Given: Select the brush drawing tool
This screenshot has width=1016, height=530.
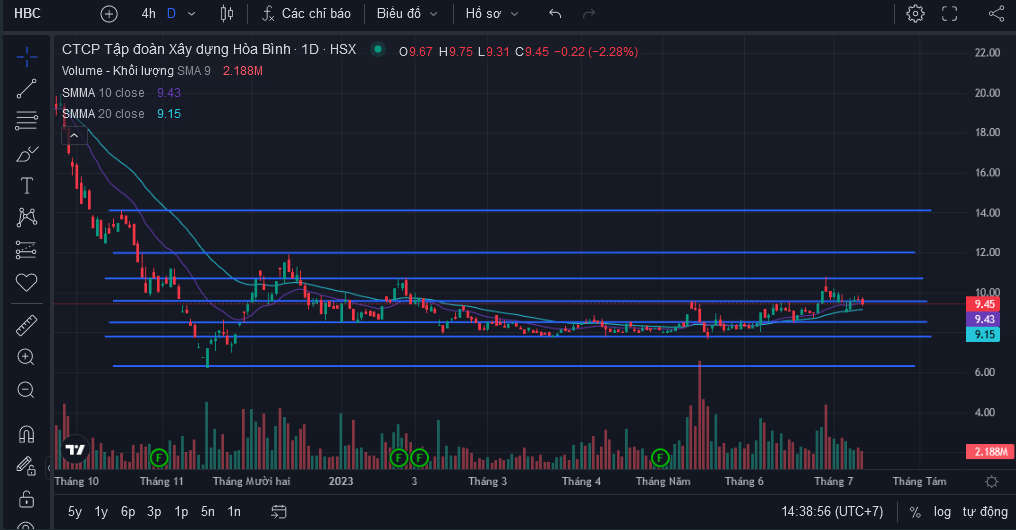Looking at the screenshot, I should tap(27, 154).
